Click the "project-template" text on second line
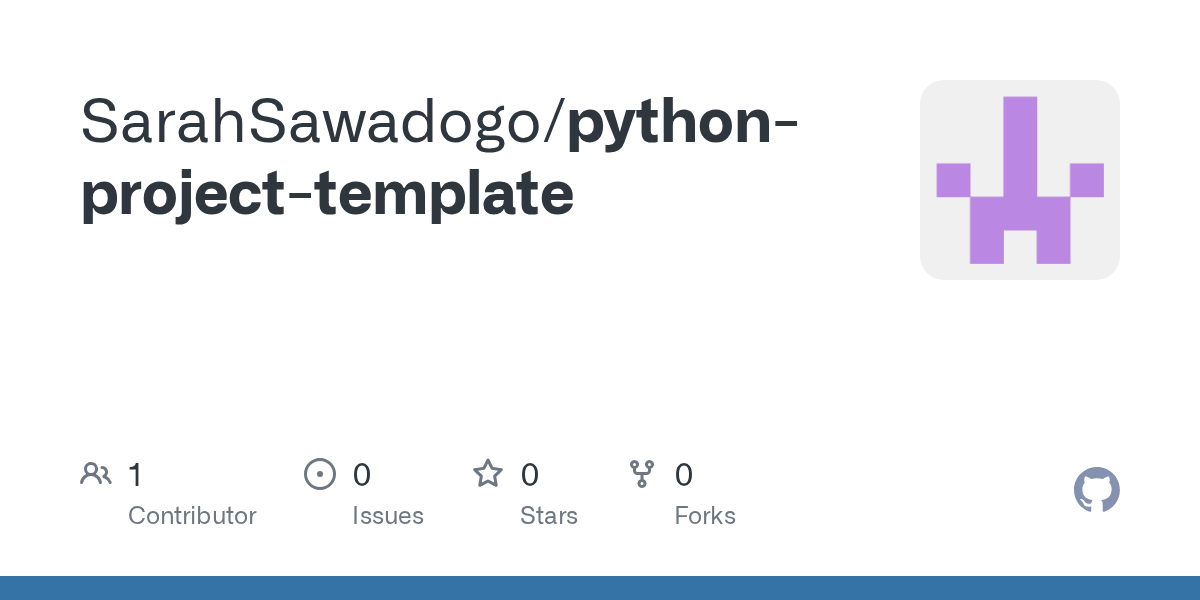Image resolution: width=1200 pixels, height=600 pixels. [x=327, y=194]
